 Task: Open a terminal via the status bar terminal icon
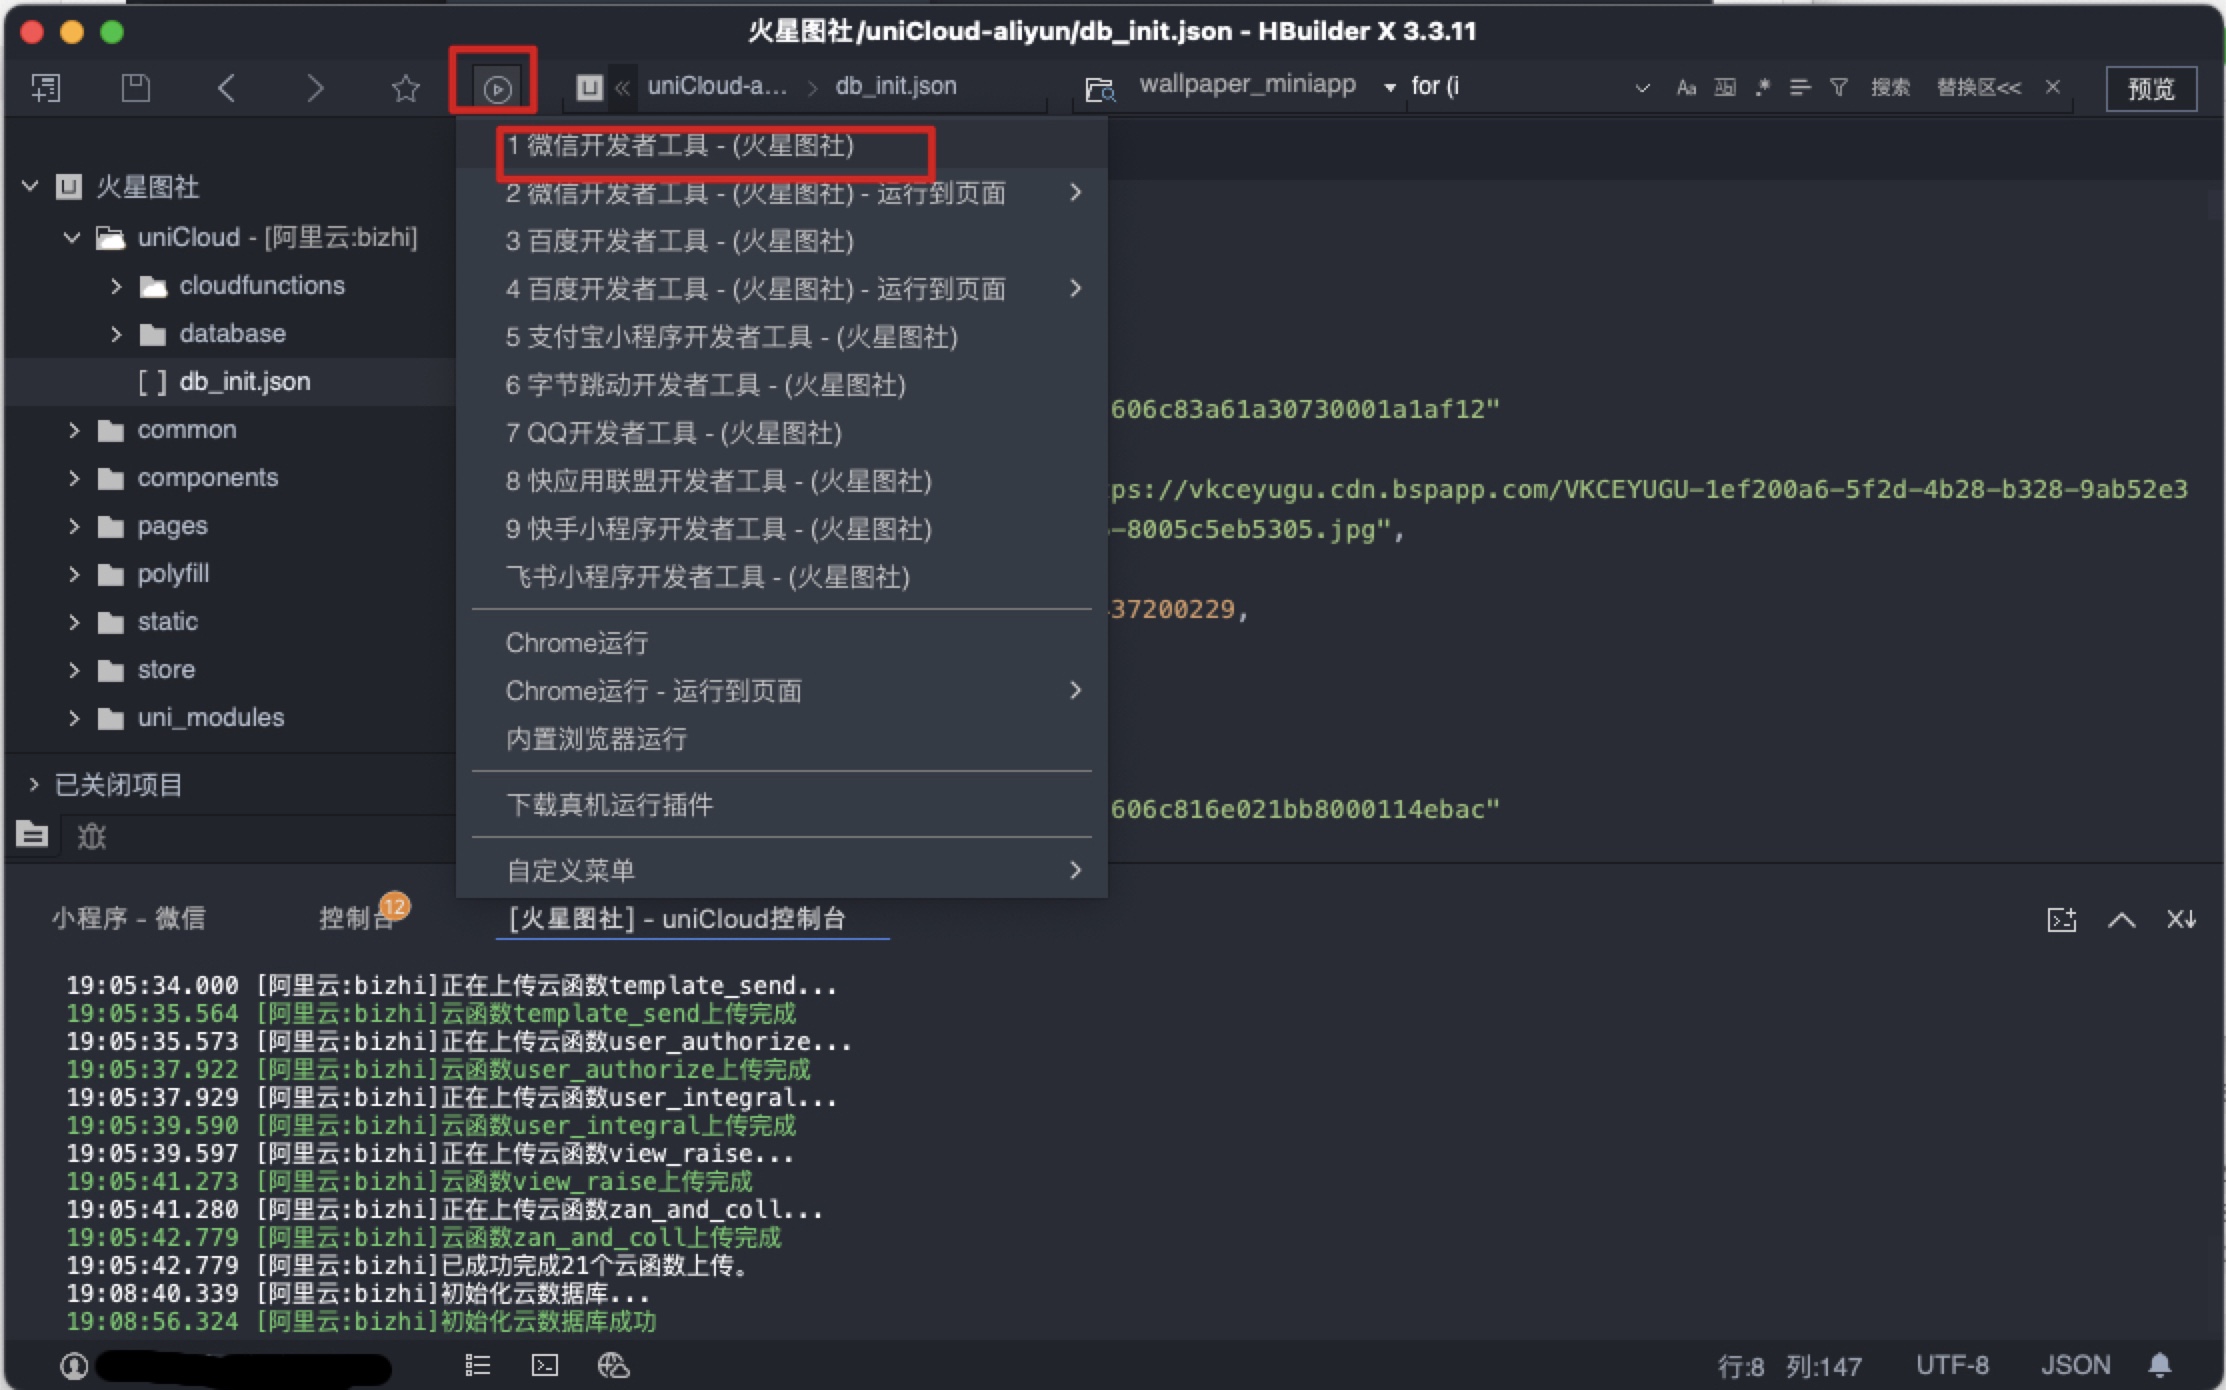(544, 1364)
